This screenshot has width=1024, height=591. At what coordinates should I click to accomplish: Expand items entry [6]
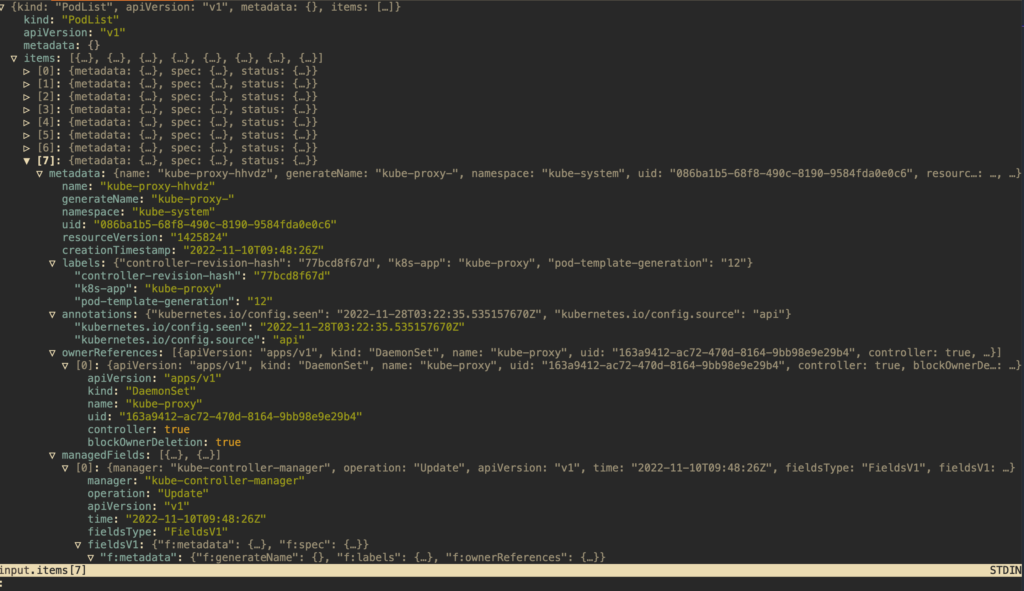pos(27,148)
